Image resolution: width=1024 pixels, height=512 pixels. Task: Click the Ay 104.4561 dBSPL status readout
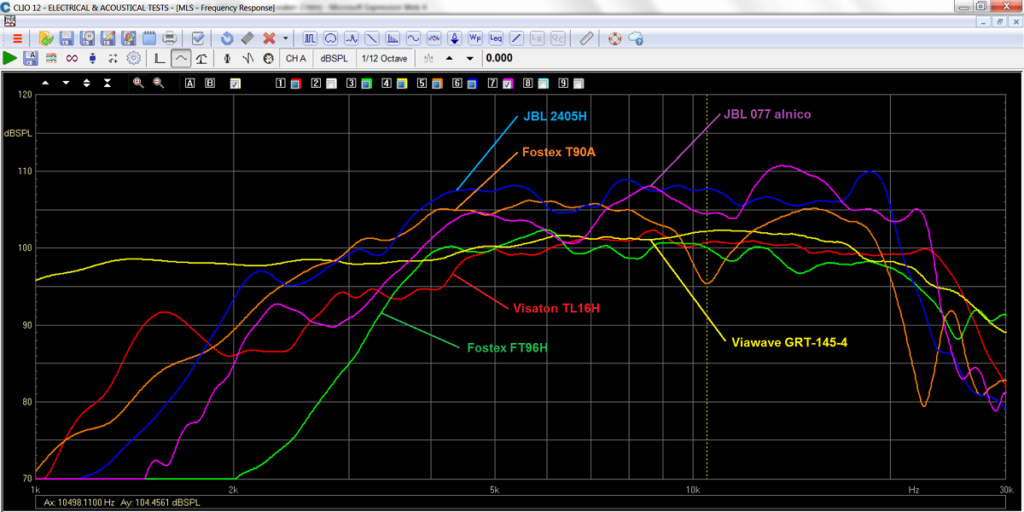[159, 503]
